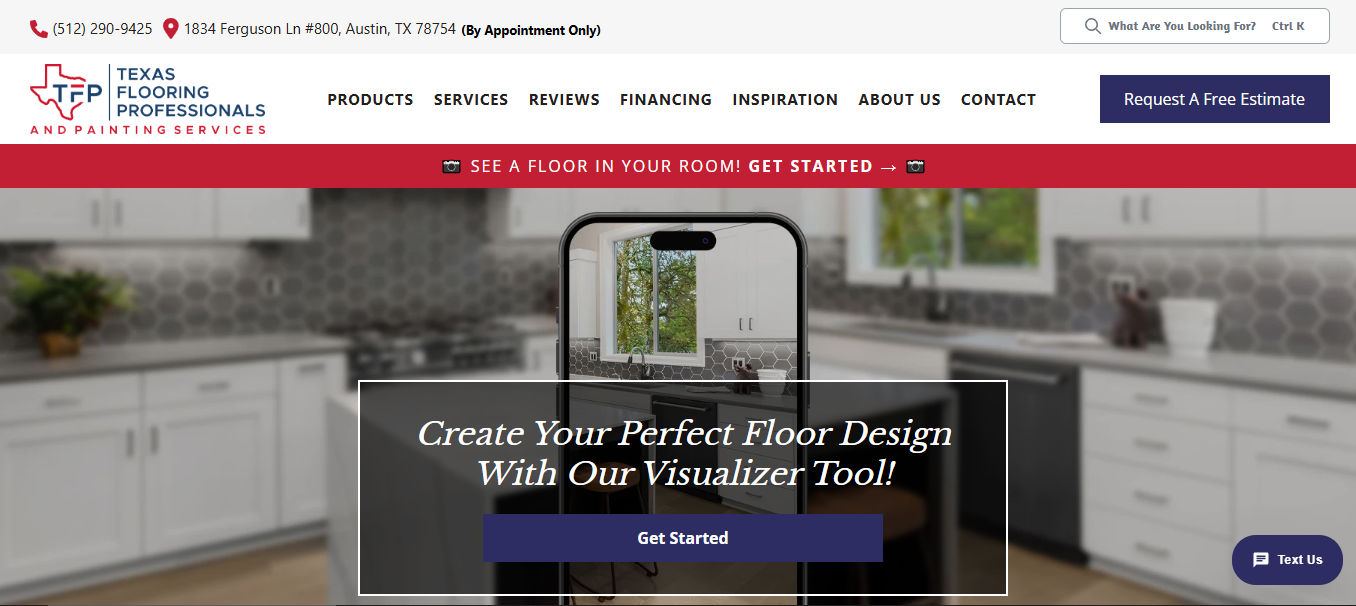Click GET STARTED in the red banner
1356x606 pixels.
click(811, 166)
